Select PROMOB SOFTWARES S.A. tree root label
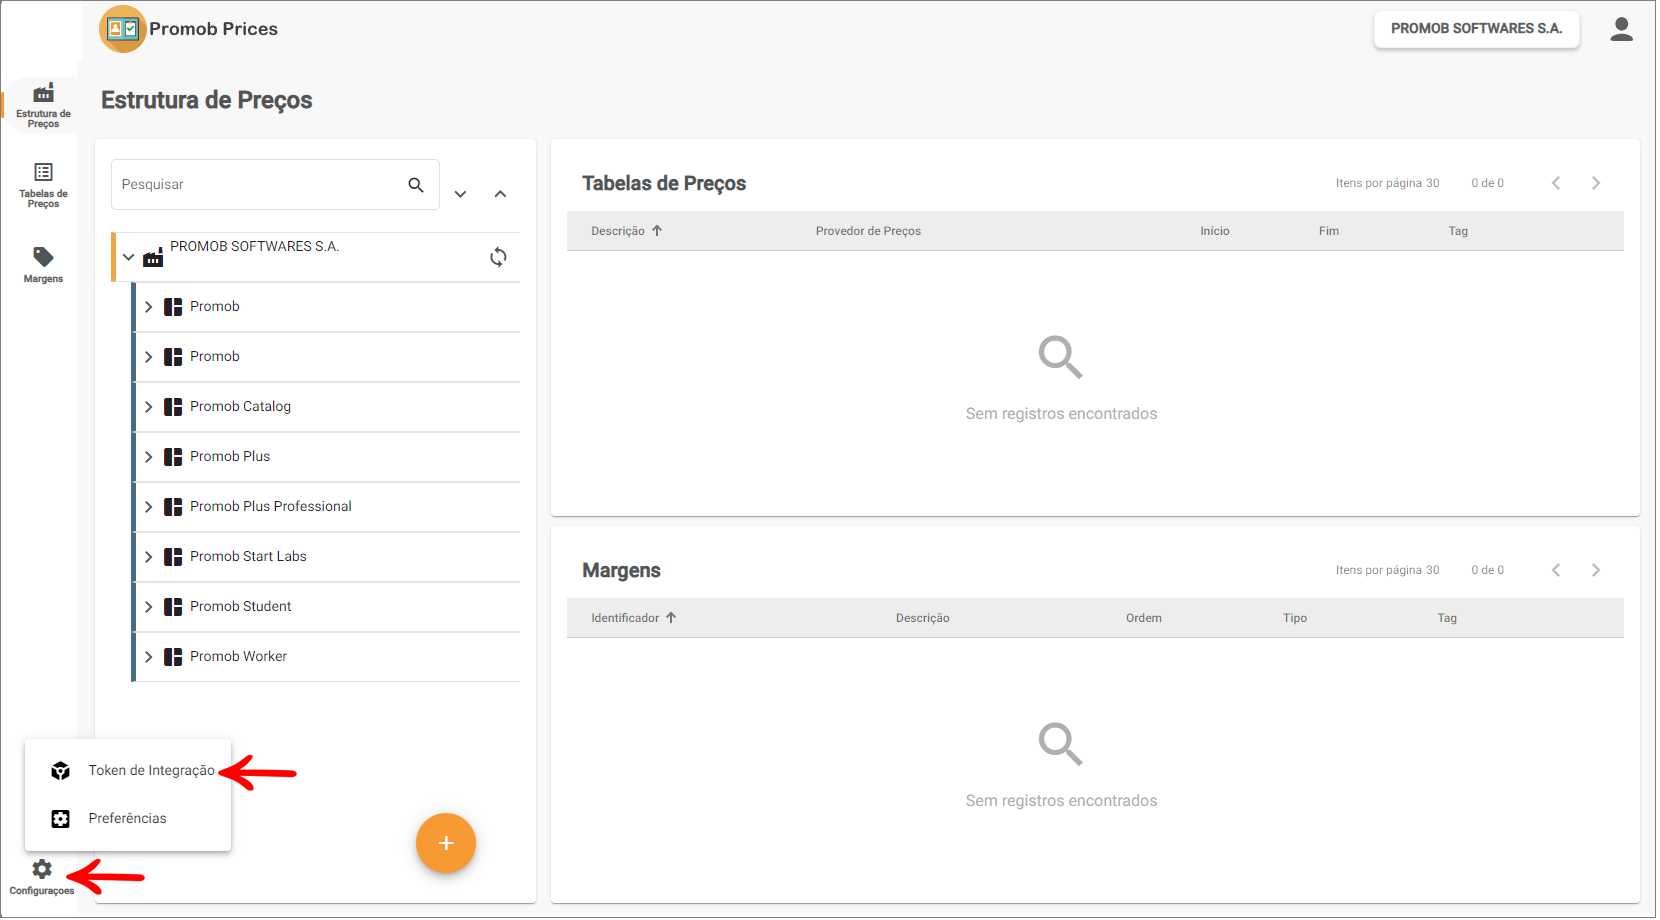Image resolution: width=1660 pixels, height=920 pixels. 254,247
